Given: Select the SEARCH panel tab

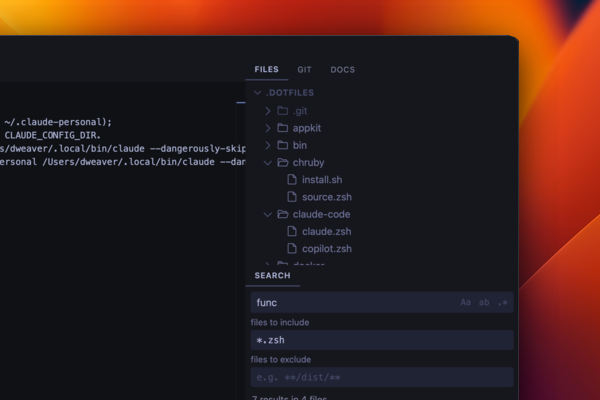Looking at the screenshot, I should click(x=272, y=276).
